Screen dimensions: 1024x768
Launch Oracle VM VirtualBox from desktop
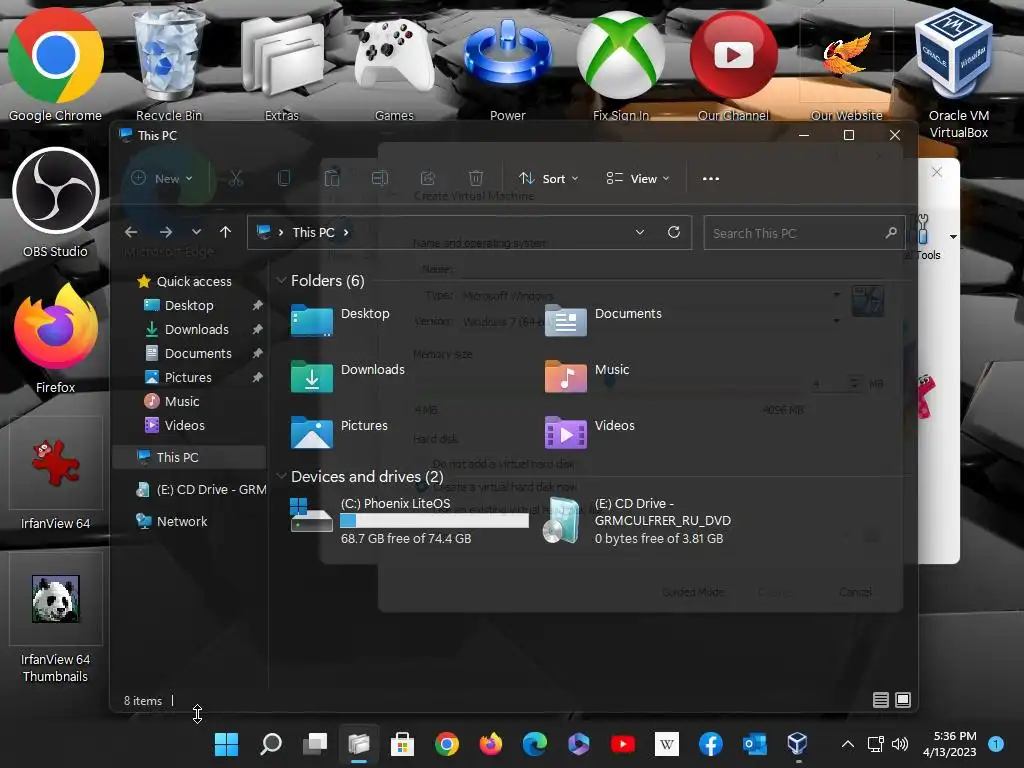959,73
